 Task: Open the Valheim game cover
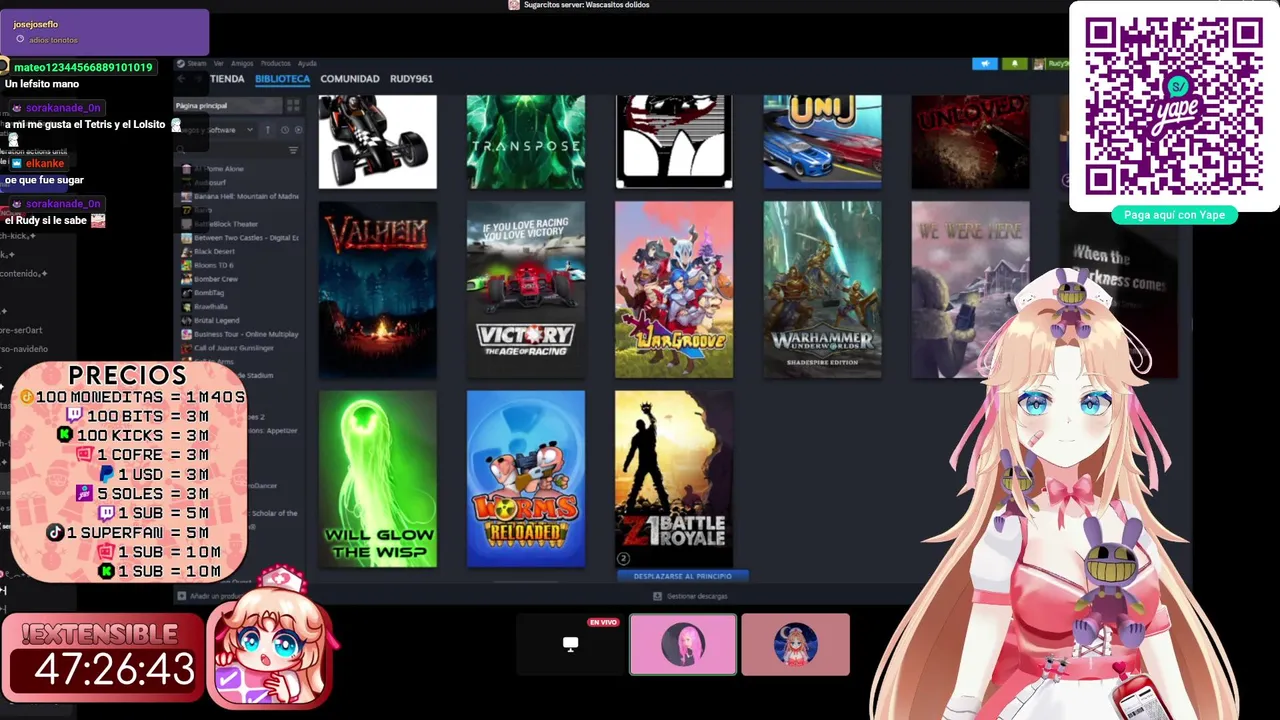coord(378,290)
